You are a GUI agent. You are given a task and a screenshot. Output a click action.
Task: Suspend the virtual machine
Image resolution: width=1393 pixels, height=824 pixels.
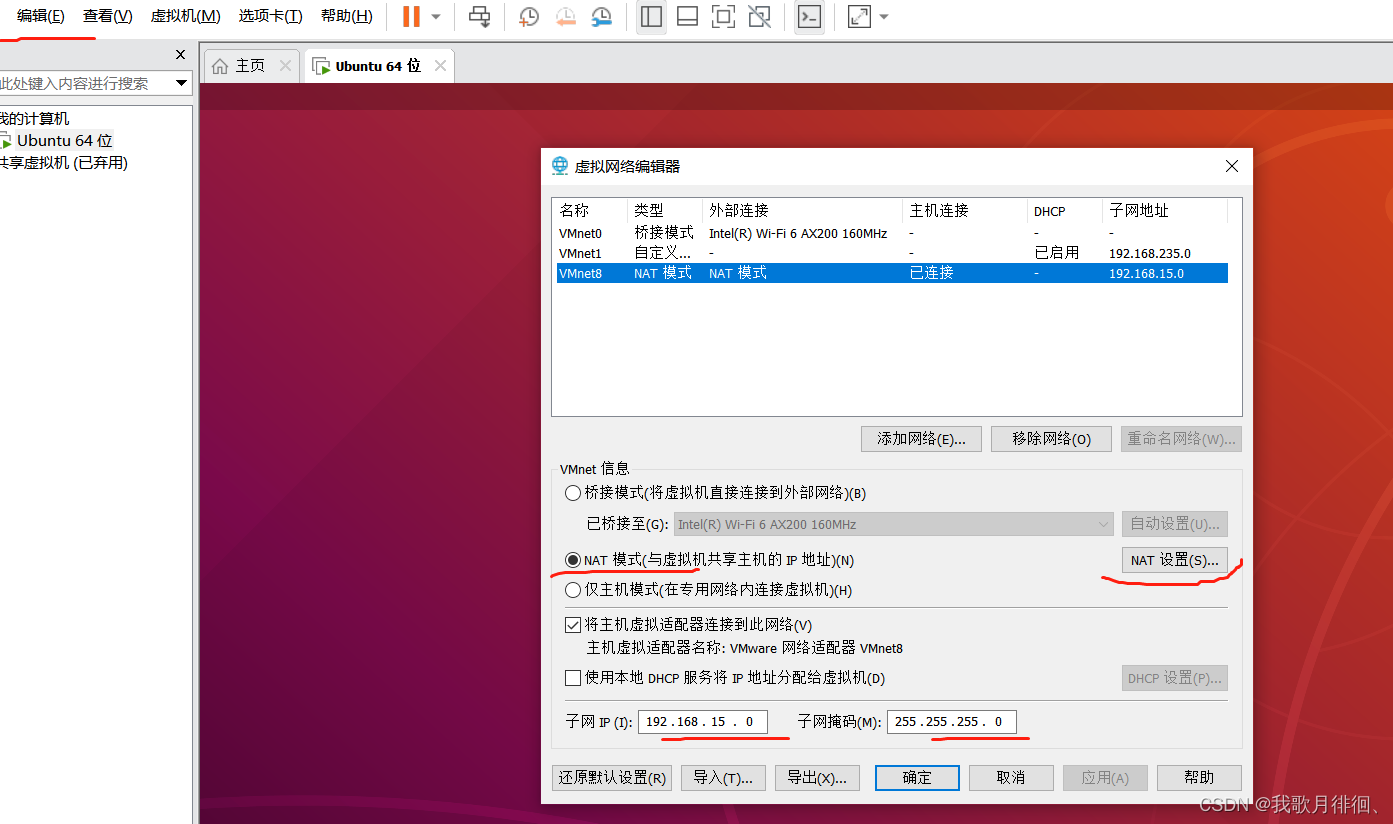point(410,16)
